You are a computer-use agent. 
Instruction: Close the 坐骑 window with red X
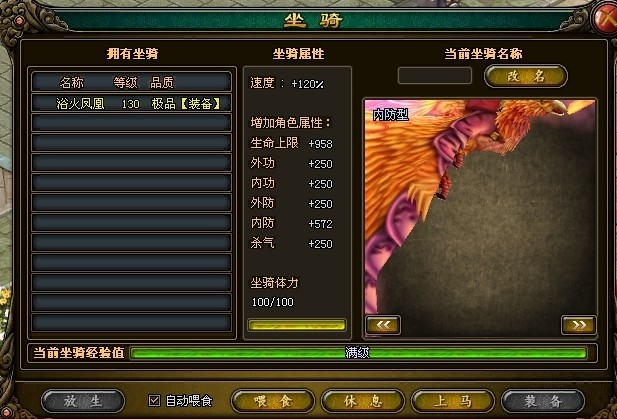[605, 18]
